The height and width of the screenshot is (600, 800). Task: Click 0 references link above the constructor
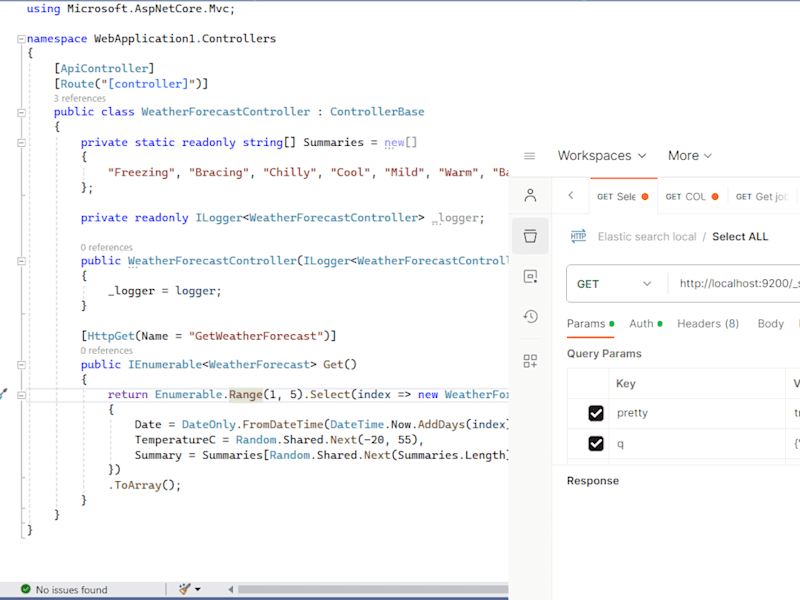[106, 247]
